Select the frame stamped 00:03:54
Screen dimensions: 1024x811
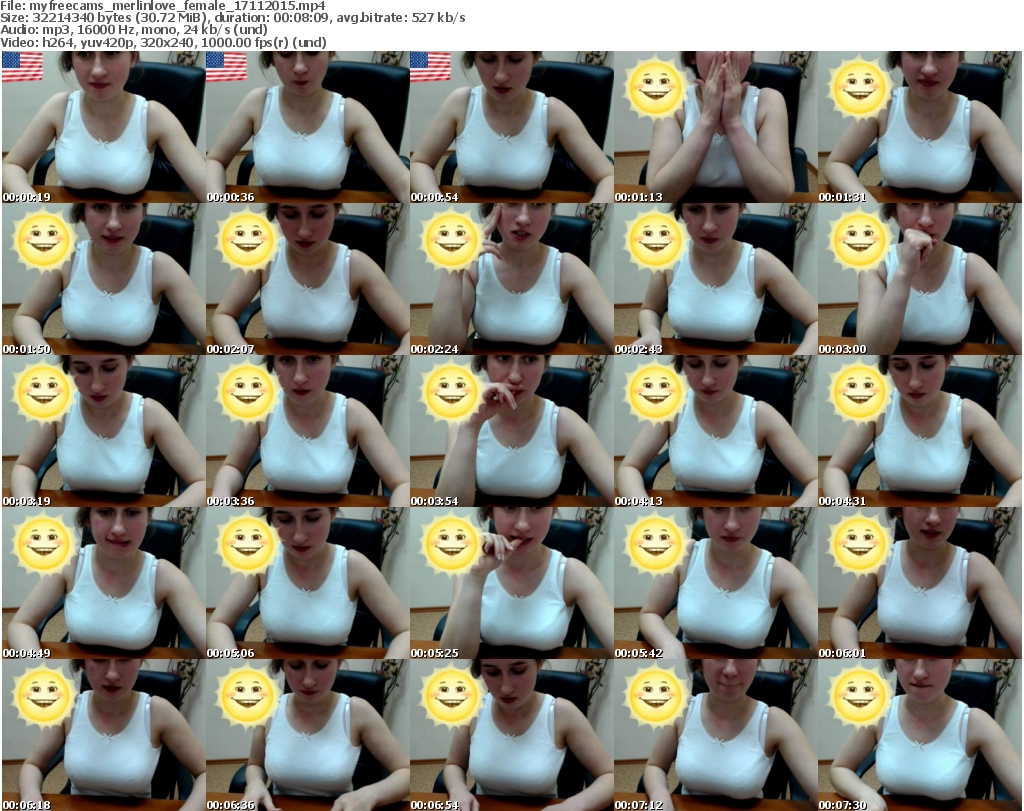coord(511,432)
